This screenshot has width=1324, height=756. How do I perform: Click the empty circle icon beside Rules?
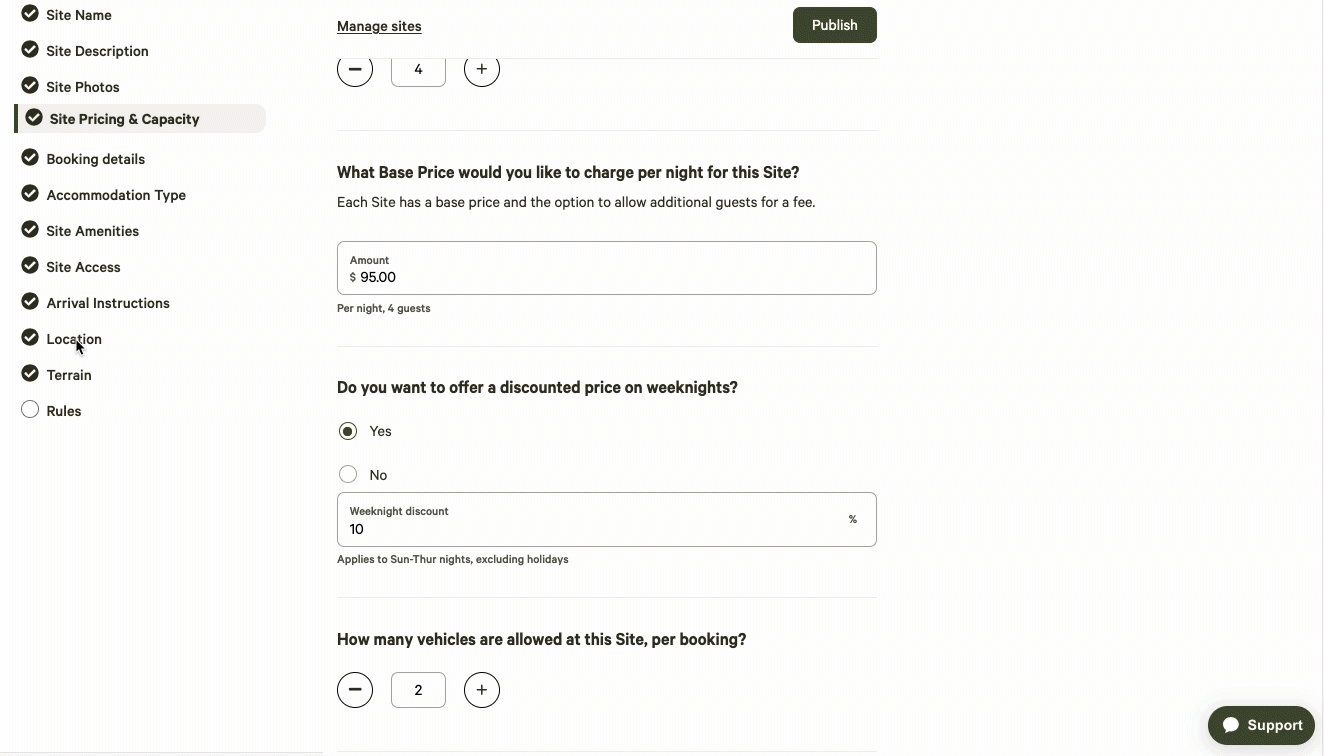[x=30, y=409]
